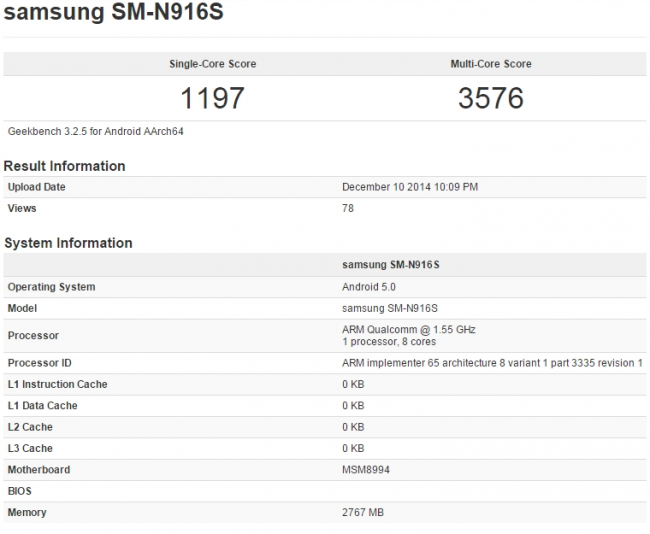The image size is (650, 534).
Task: Click the '2767 MB' memory value
Action: pyautogui.click(x=363, y=512)
